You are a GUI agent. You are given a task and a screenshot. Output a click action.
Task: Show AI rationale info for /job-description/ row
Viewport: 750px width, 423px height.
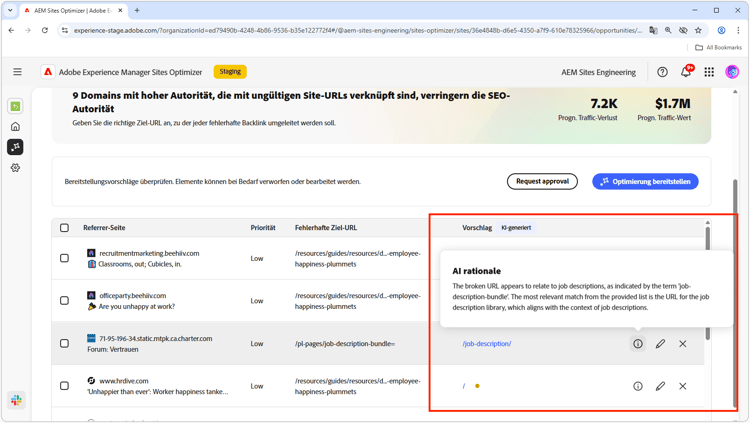click(x=638, y=344)
